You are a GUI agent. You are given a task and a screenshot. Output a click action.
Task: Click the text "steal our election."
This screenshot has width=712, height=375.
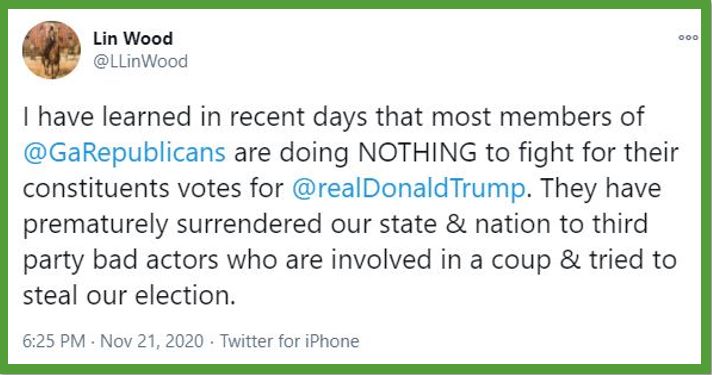(x=129, y=296)
